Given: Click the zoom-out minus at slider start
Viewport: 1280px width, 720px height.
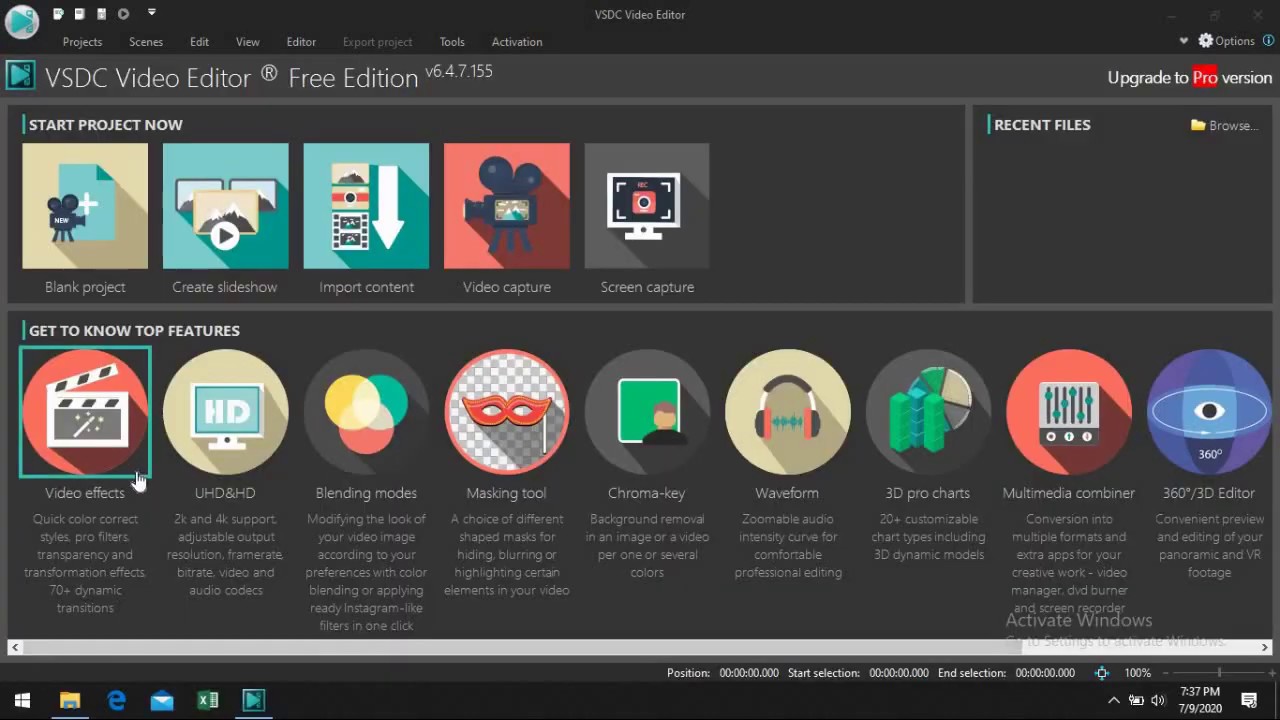Looking at the screenshot, I should point(1167,673).
